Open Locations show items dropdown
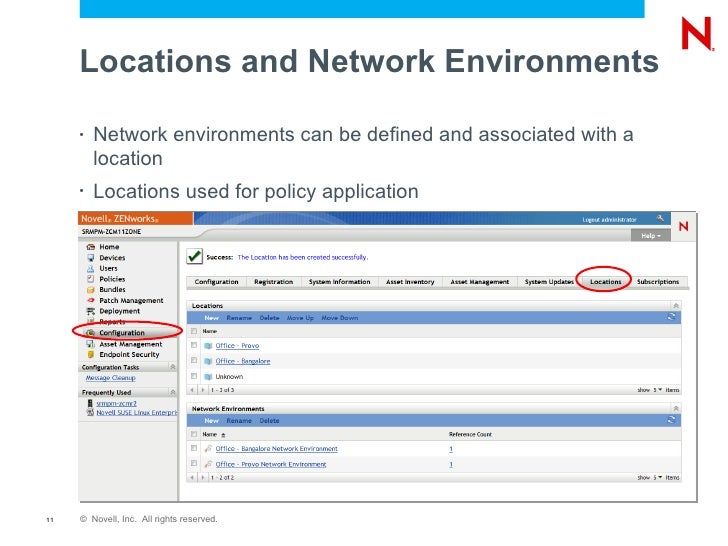Image resolution: width=728 pixels, height=546 pixels. [x=657, y=390]
